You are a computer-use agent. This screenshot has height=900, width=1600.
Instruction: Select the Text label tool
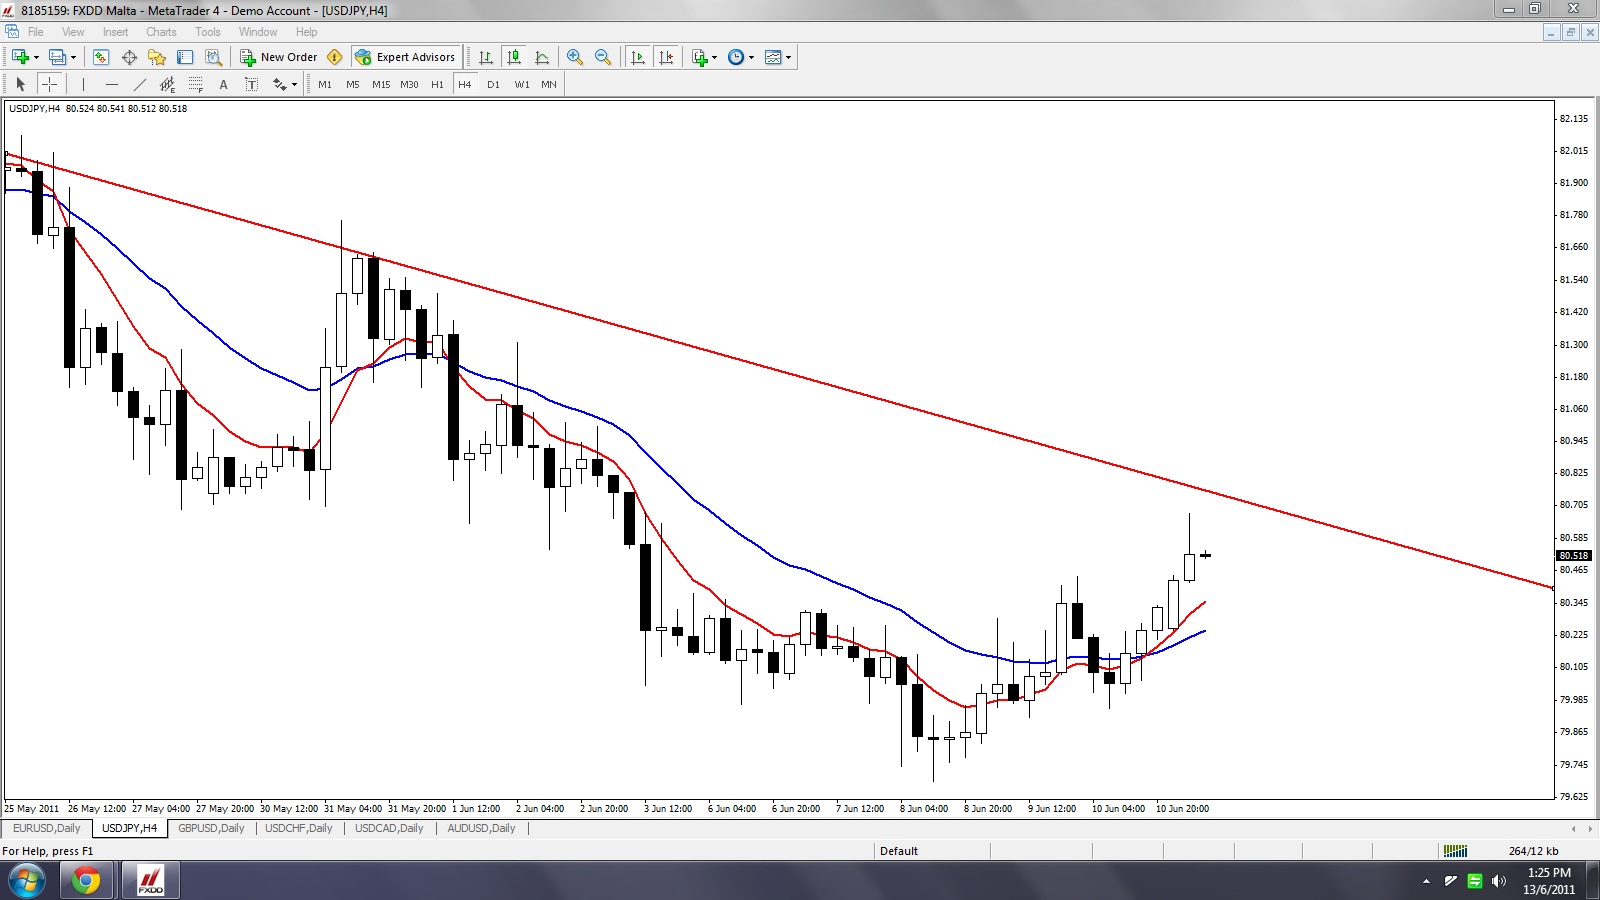pyautogui.click(x=223, y=84)
